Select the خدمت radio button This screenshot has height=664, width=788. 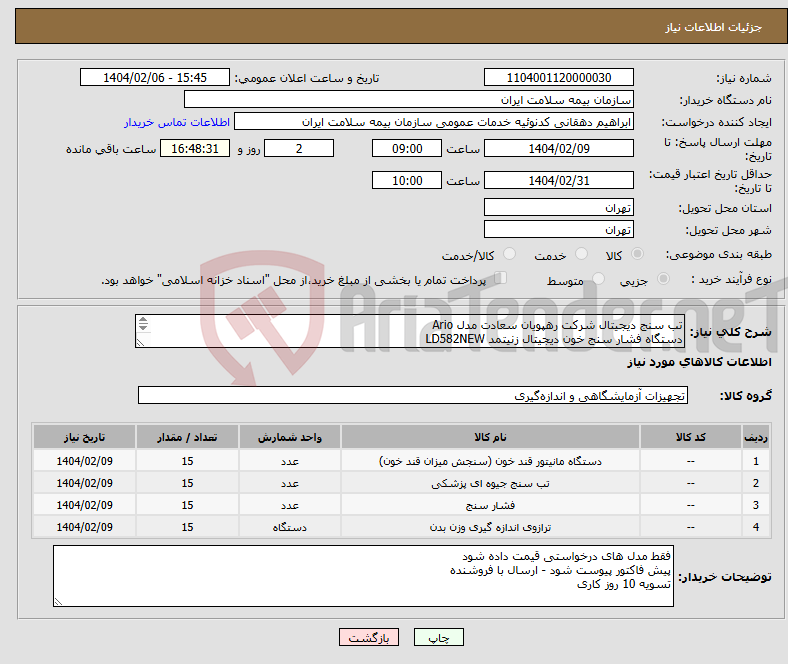(581, 254)
